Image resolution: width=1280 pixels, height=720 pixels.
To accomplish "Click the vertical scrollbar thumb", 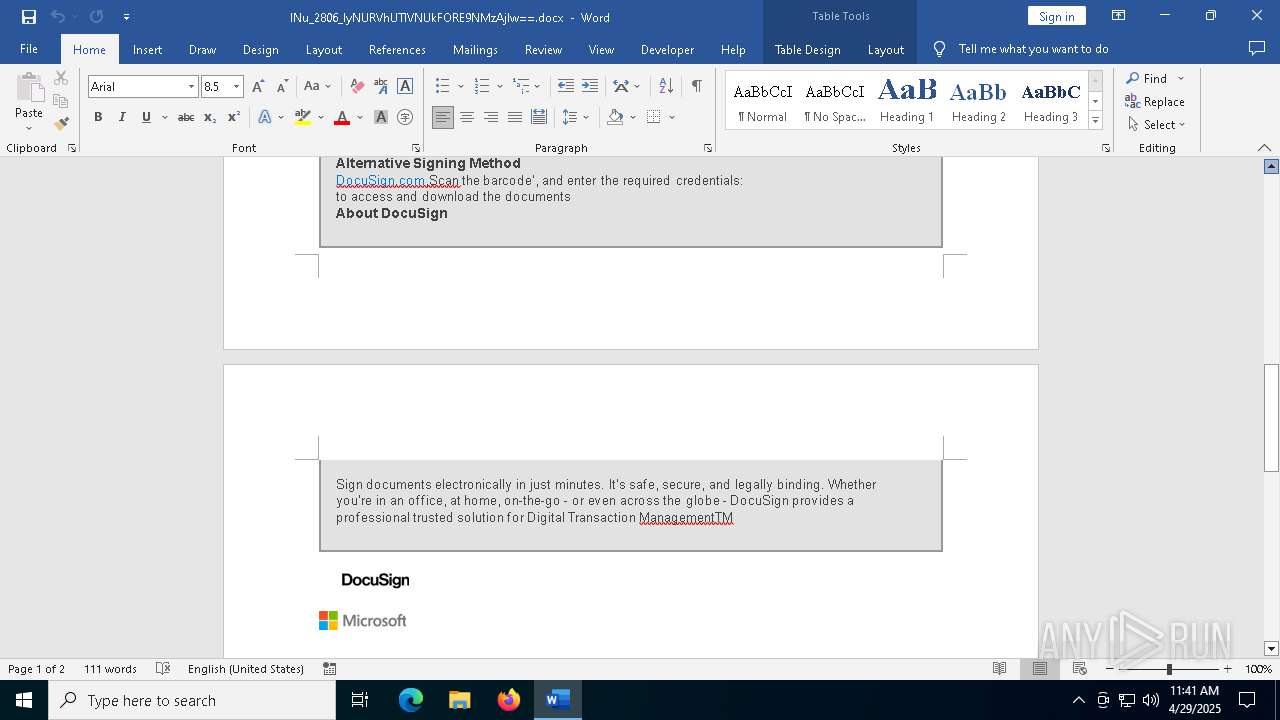I will 1271,418.
